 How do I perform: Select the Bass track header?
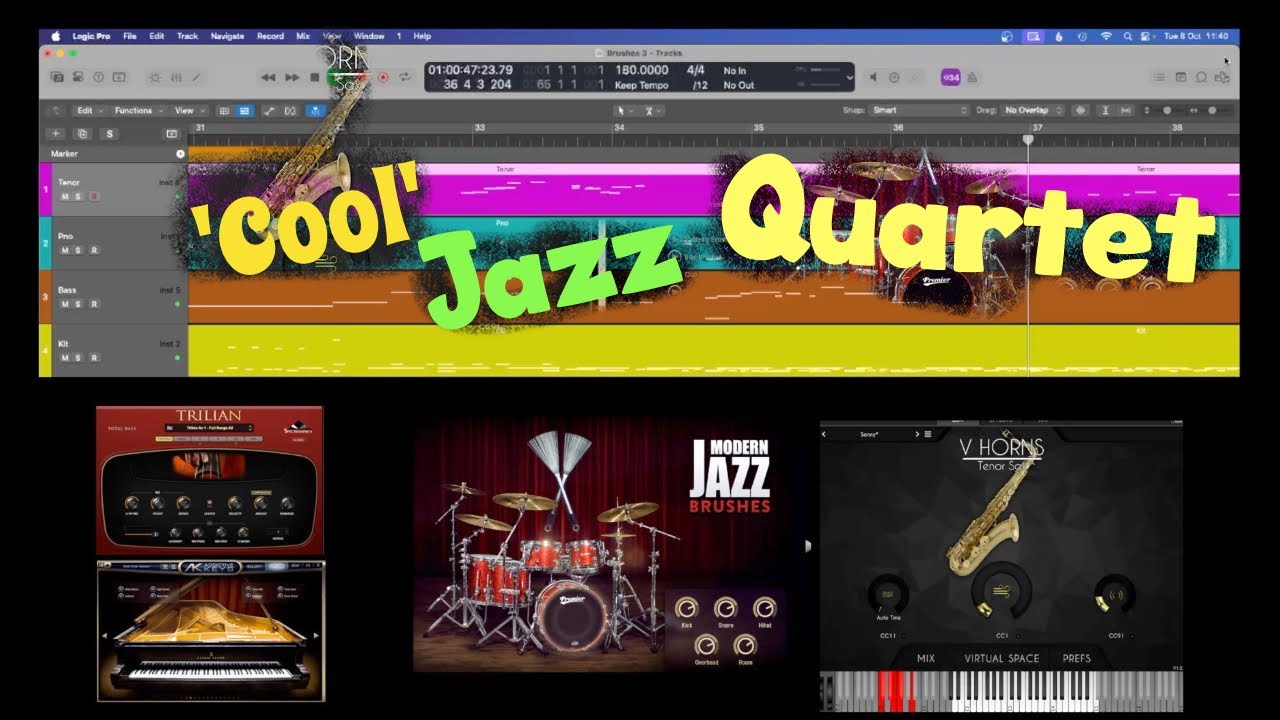[x=113, y=297]
